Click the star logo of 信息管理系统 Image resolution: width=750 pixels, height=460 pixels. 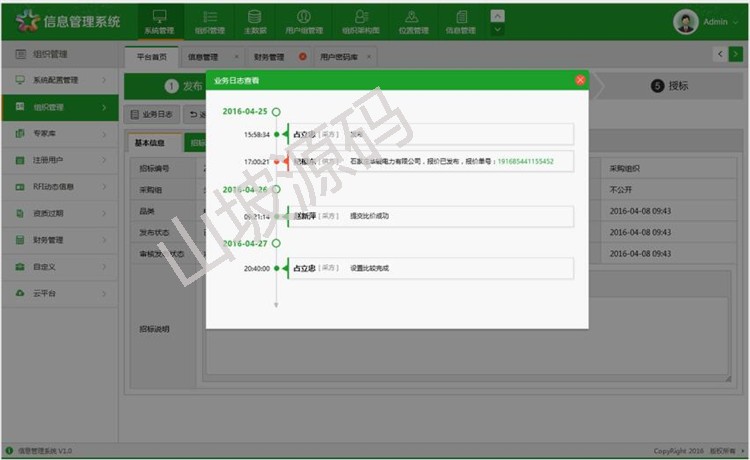click(27, 21)
